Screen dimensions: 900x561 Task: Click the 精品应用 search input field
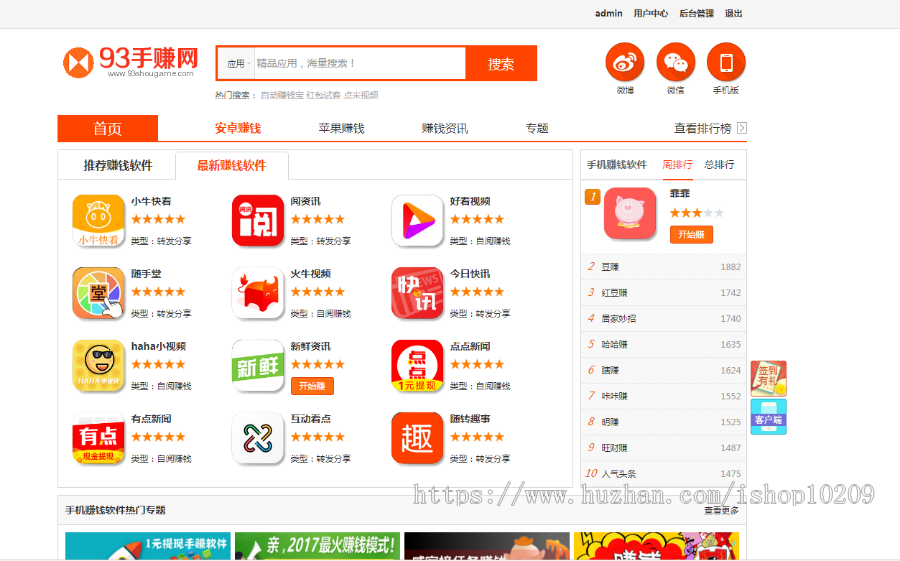[358, 64]
